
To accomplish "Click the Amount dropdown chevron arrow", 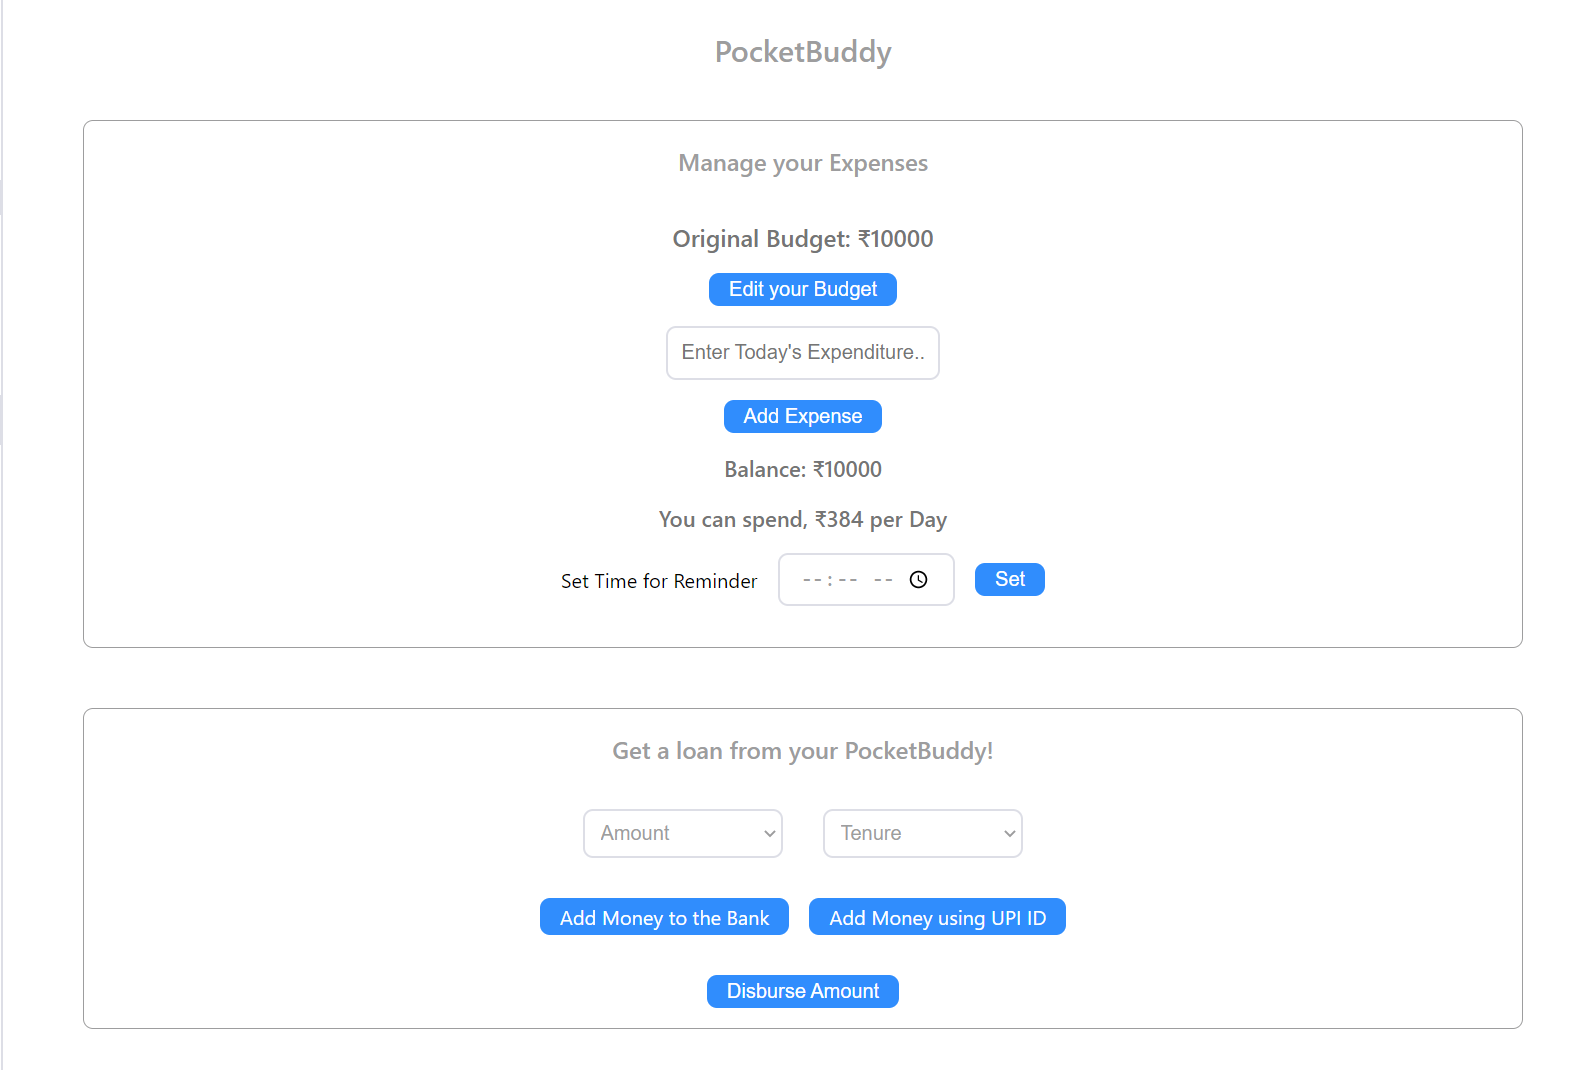I will click(x=768, y=833).
